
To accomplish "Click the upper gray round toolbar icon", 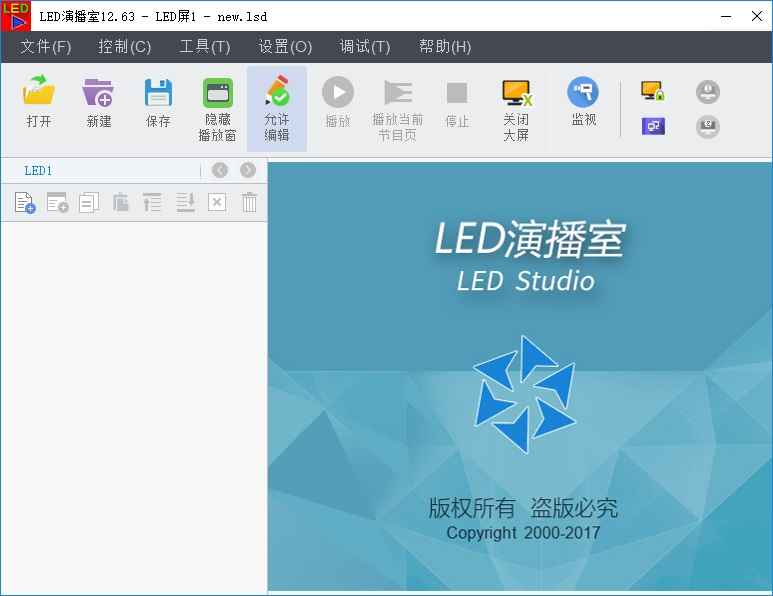I will tap(708, 92).
